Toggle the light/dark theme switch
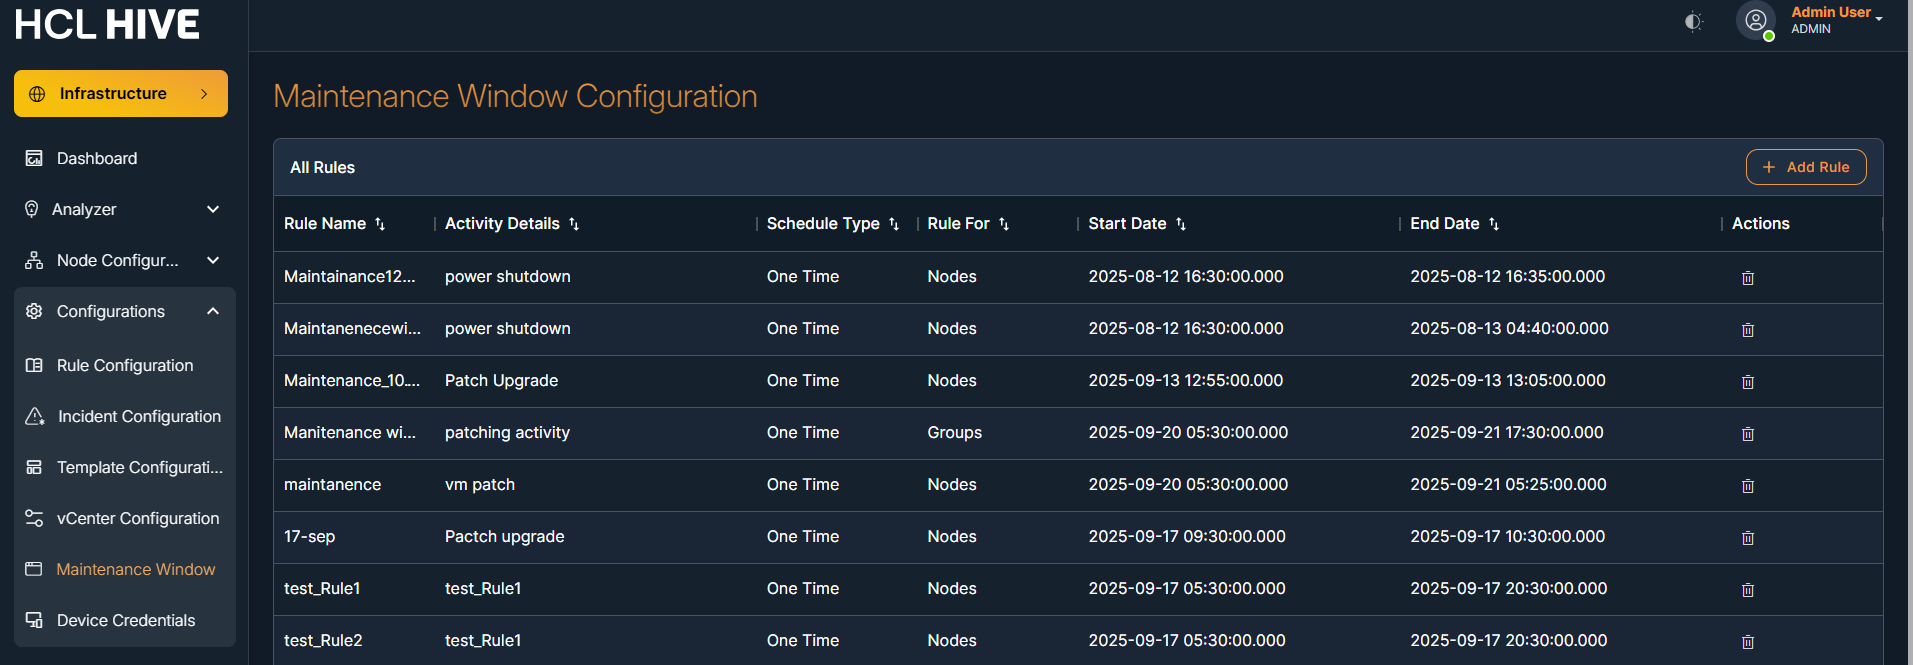This screenshot has height=665, width=1913. (x=1693, y=21)
